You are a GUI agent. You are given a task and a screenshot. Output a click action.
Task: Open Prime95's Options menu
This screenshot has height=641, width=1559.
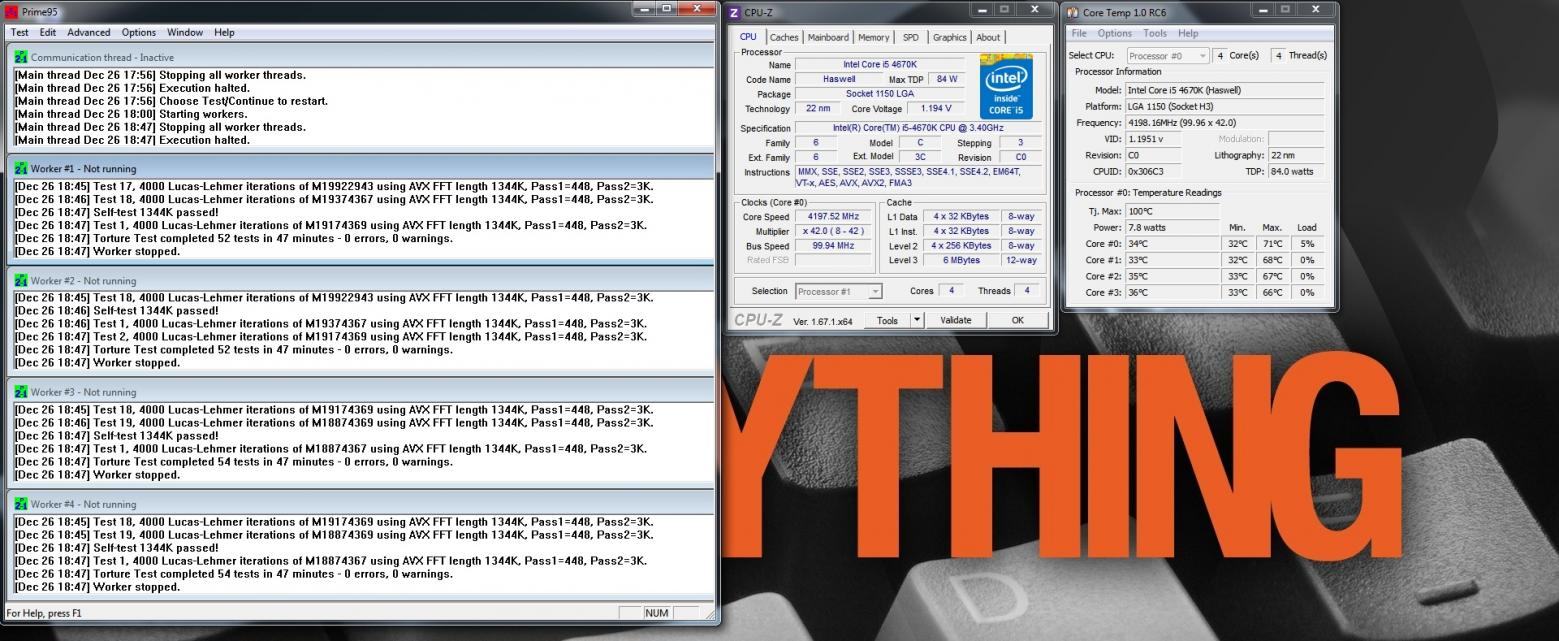point(139,32)
